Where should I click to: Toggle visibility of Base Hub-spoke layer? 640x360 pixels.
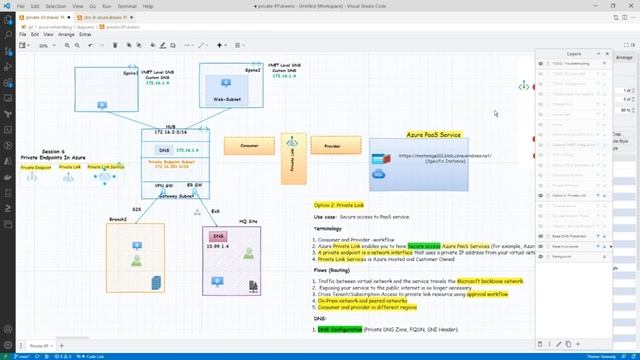(x=541, y=247)
